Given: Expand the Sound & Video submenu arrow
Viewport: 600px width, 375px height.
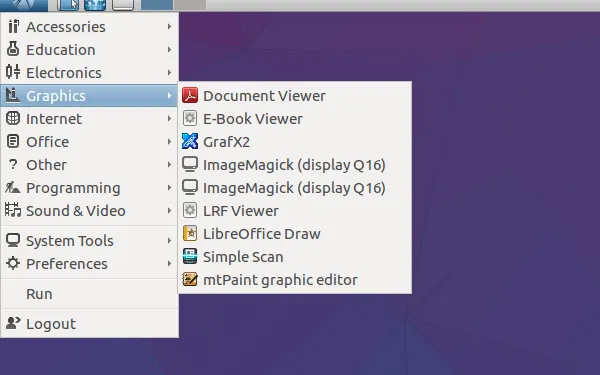Looking at the screenshot, I should 169,210.
